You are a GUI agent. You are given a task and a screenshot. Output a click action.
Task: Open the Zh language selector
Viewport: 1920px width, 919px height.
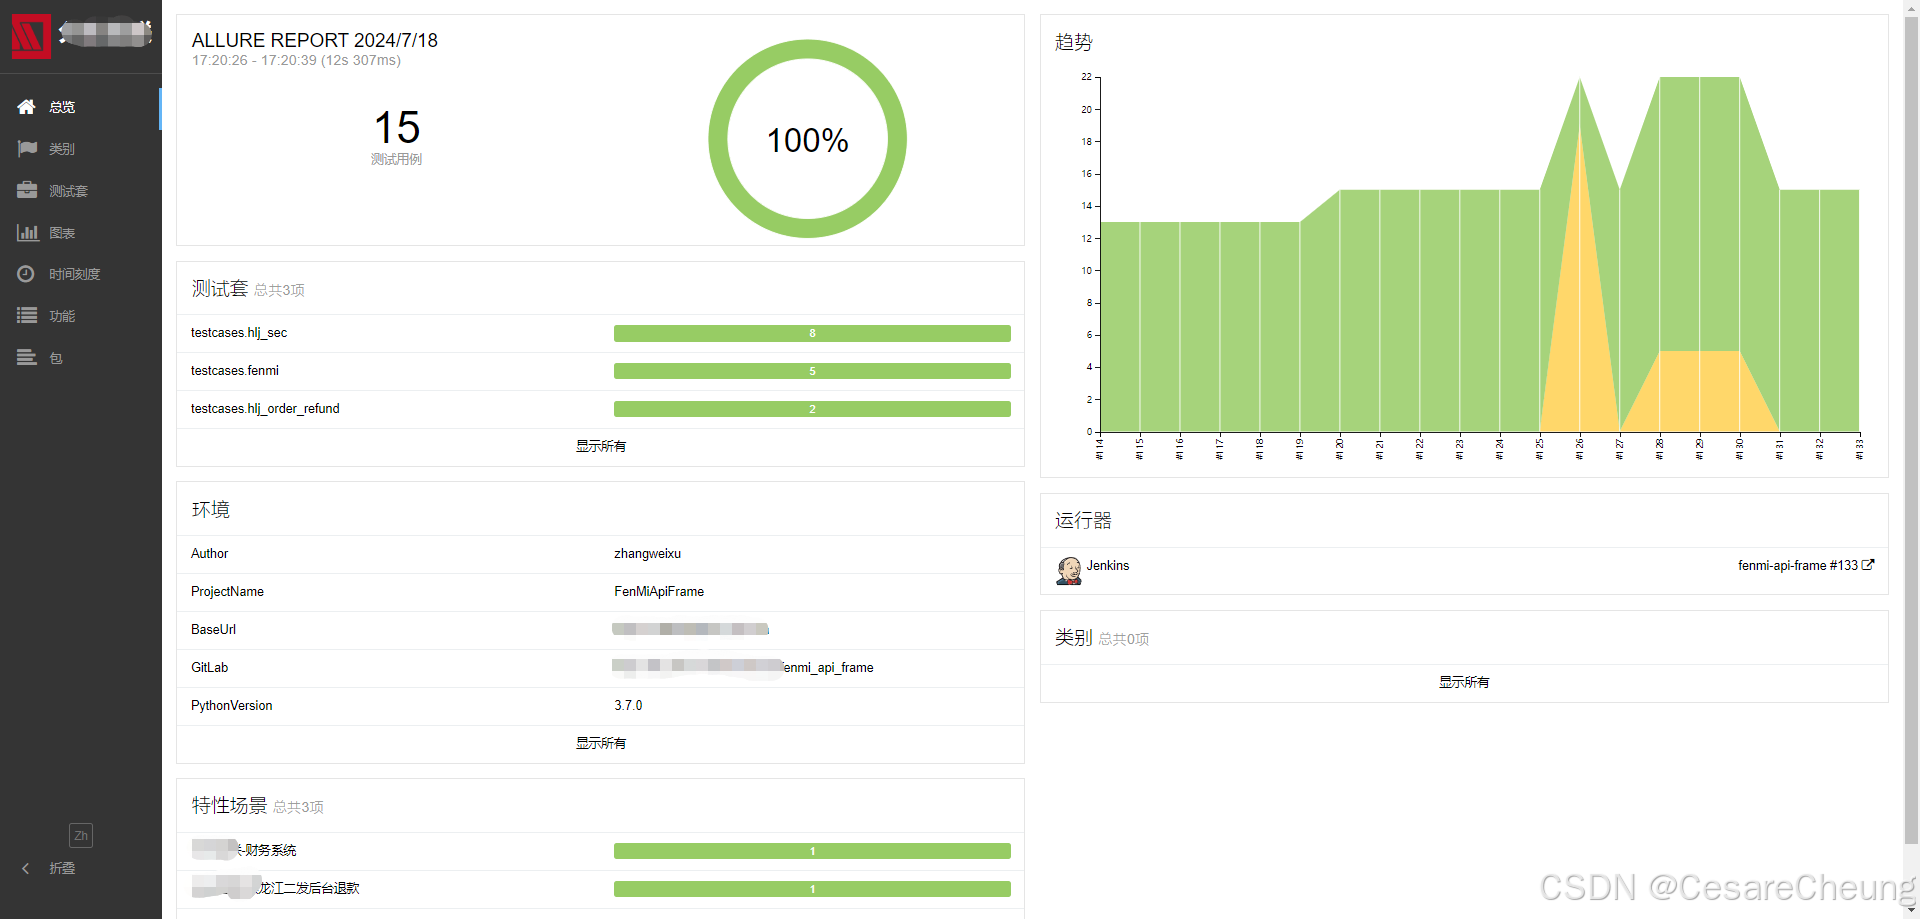coord(80,835)
